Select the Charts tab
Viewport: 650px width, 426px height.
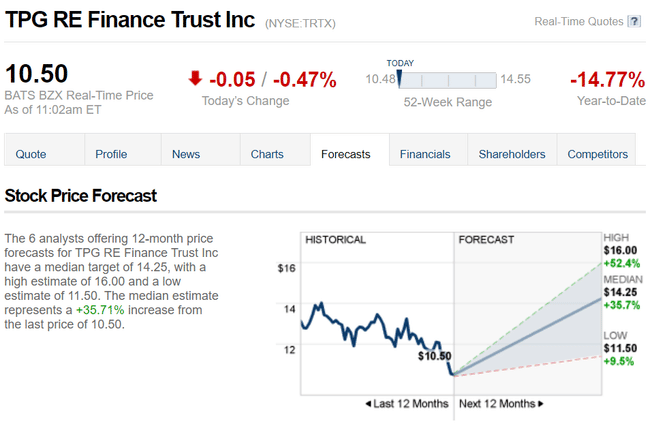pyautogui.click(x=267, y=154)
